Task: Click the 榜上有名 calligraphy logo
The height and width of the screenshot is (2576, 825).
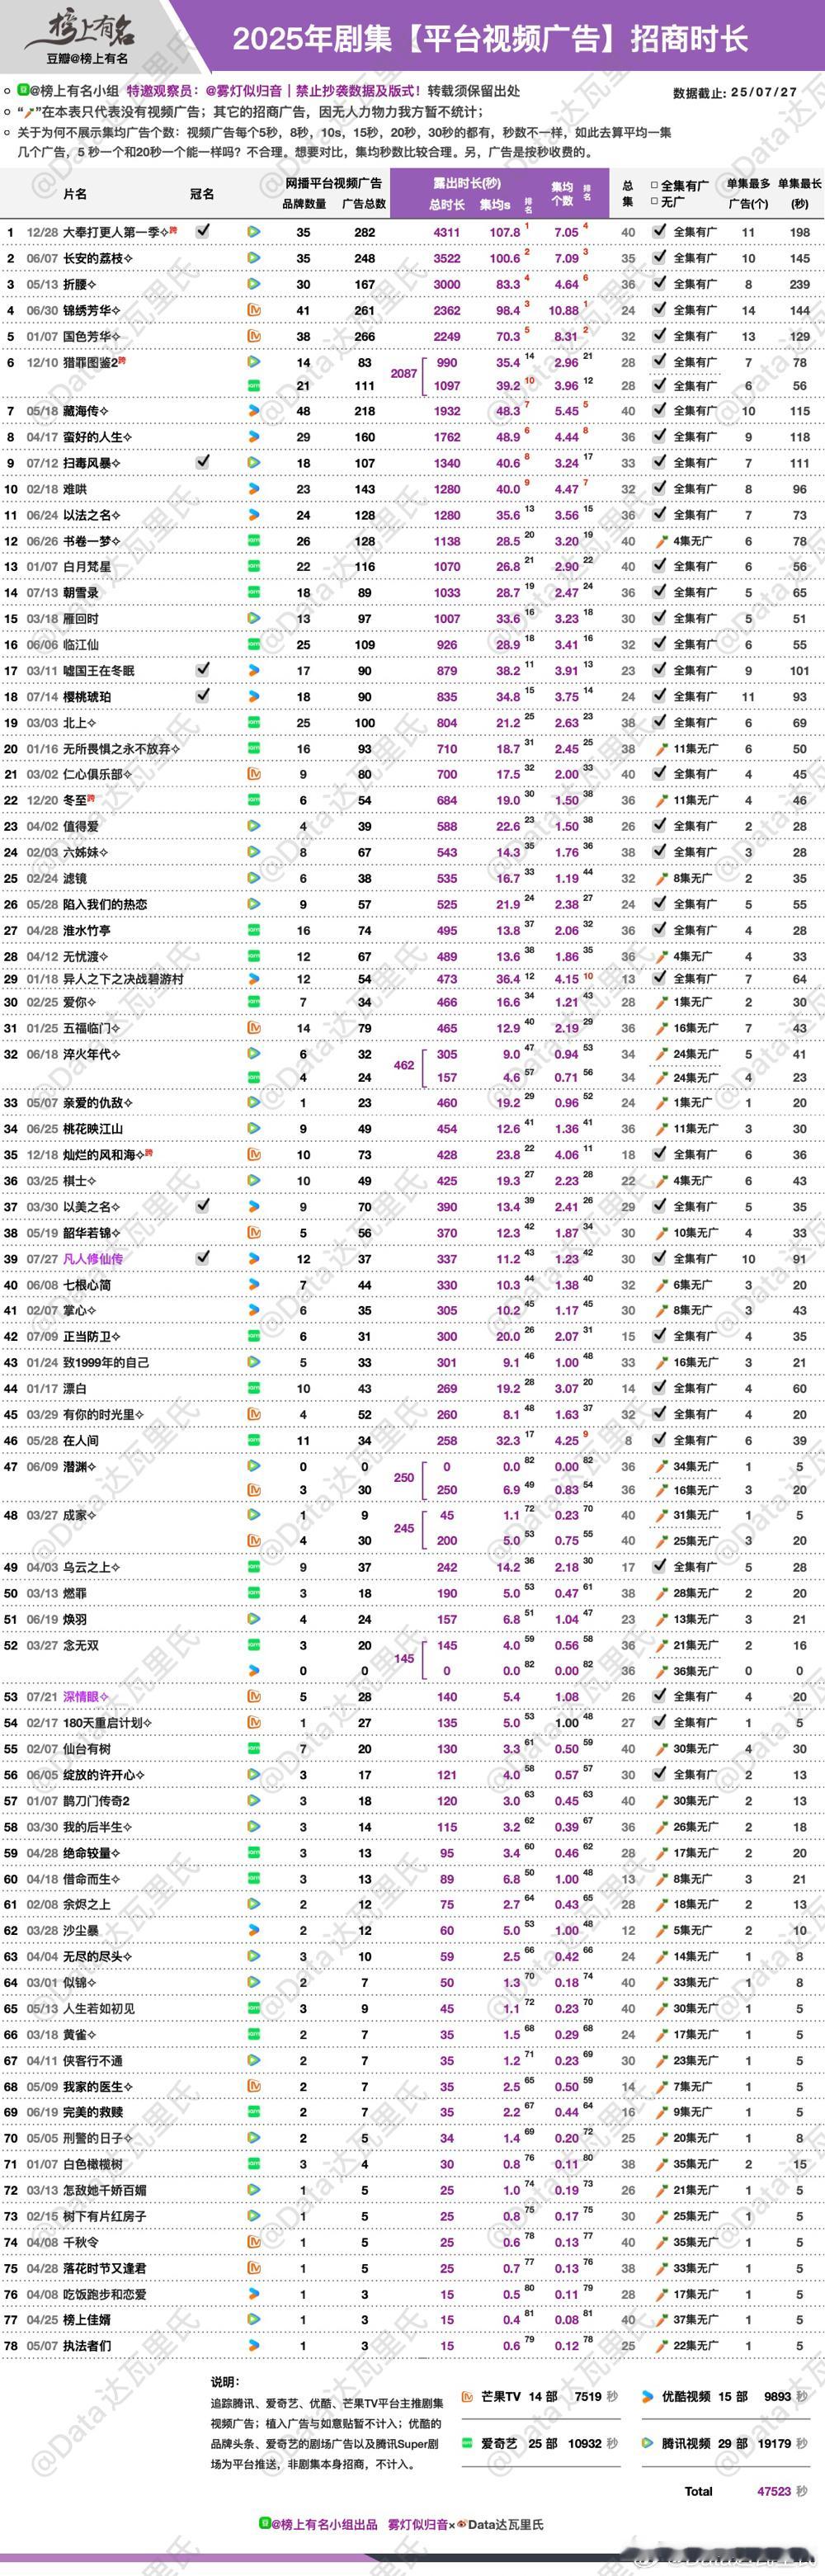Action: (x=82, y=31)
